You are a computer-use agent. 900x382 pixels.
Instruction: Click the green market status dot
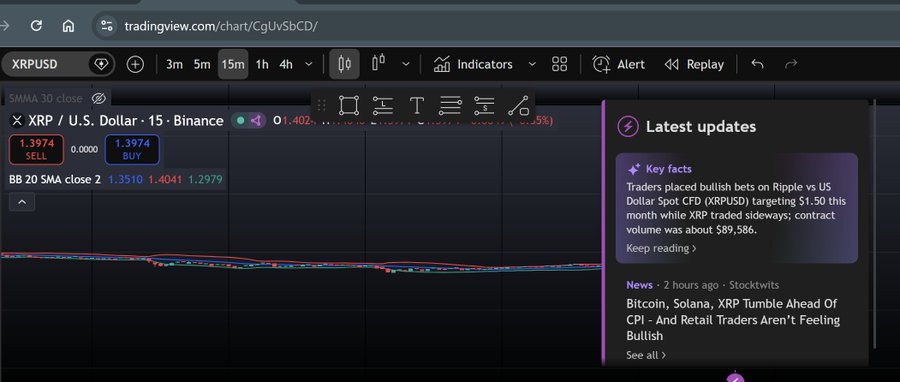240,120
